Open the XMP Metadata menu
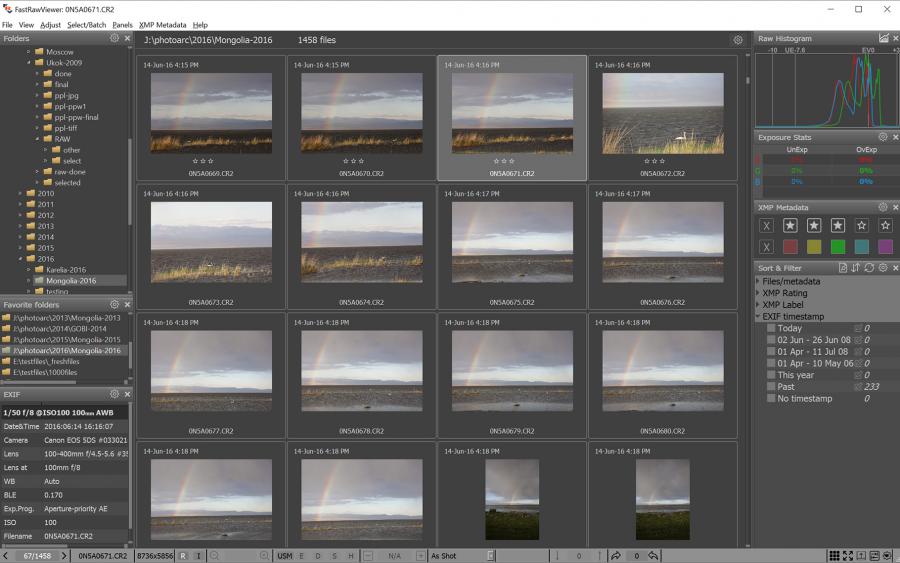900x563 pixels. [162, 24]
